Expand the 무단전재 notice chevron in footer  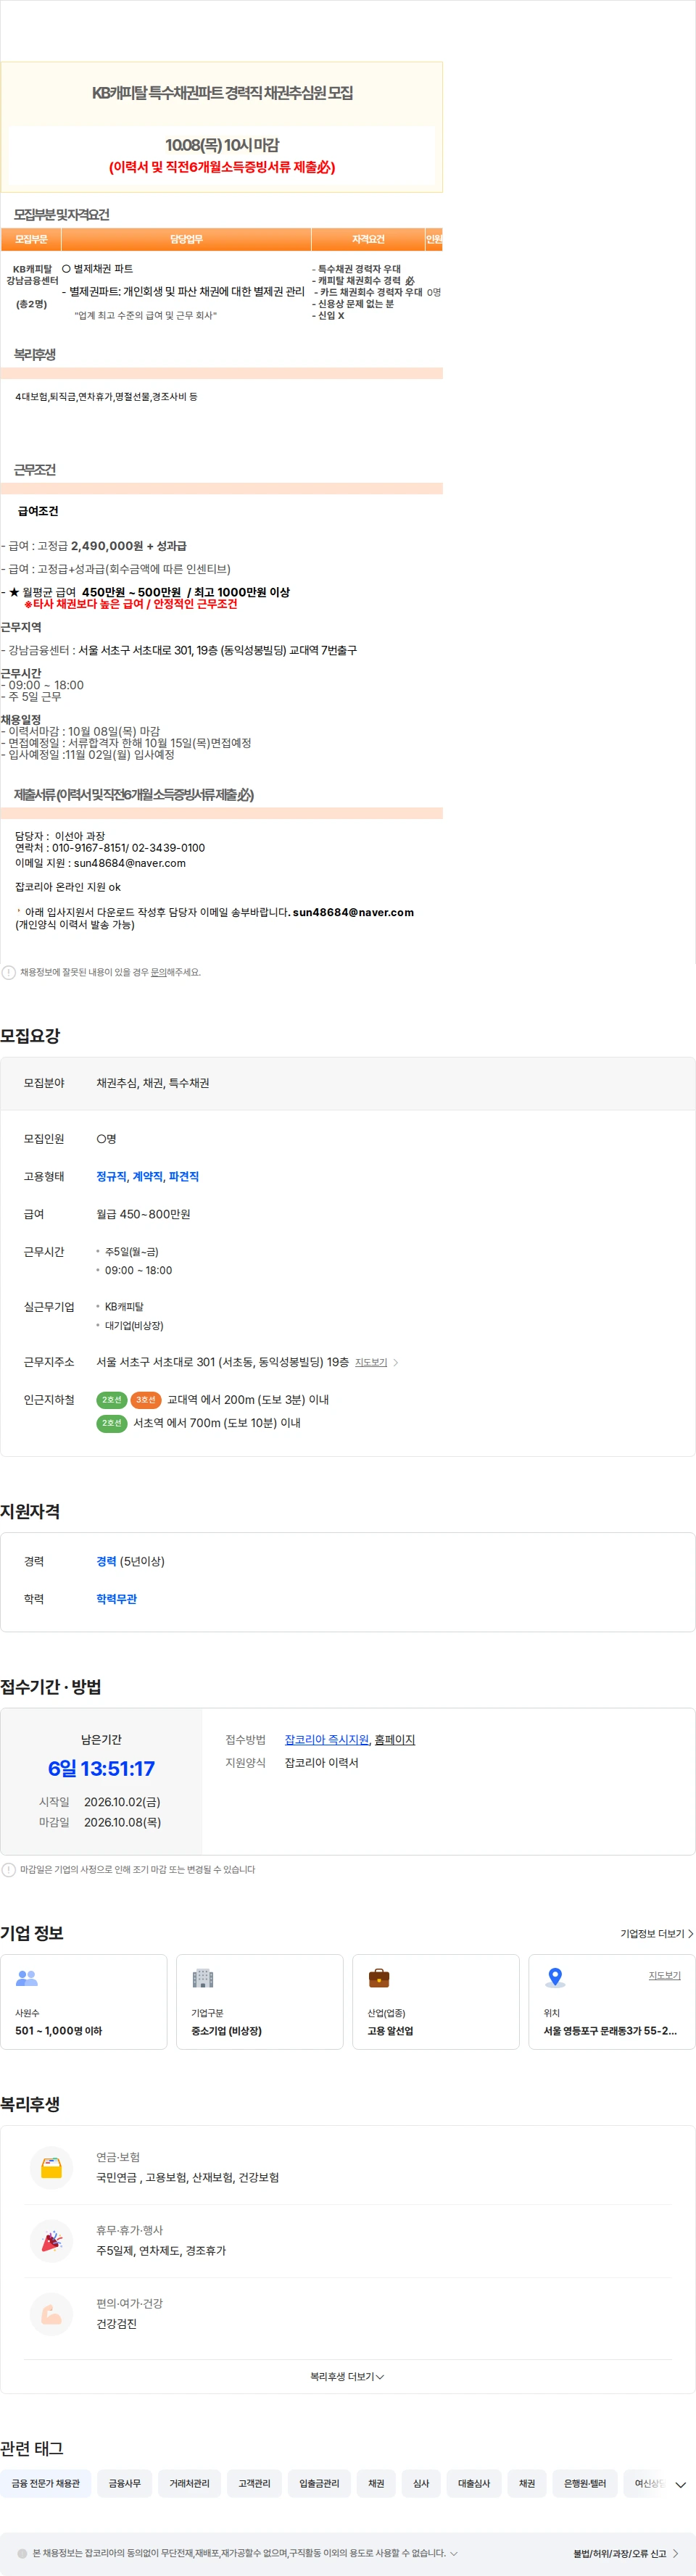tap(454, 2553)
